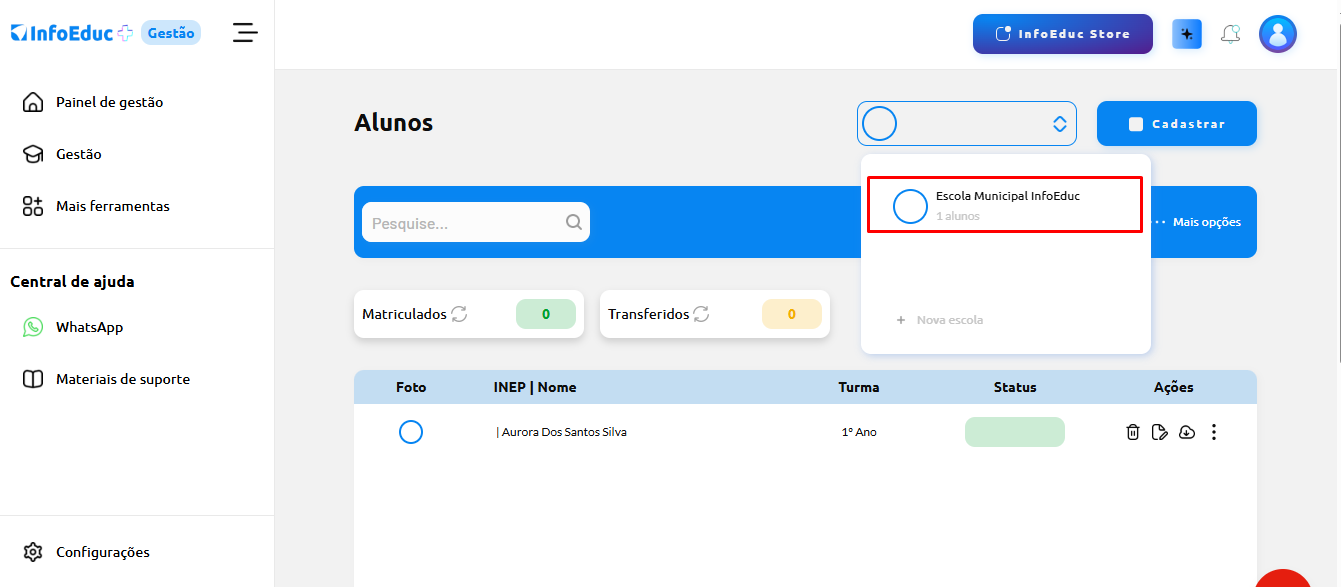
Task: Open Painel de gestão menu item
Action: coord(109,102)
